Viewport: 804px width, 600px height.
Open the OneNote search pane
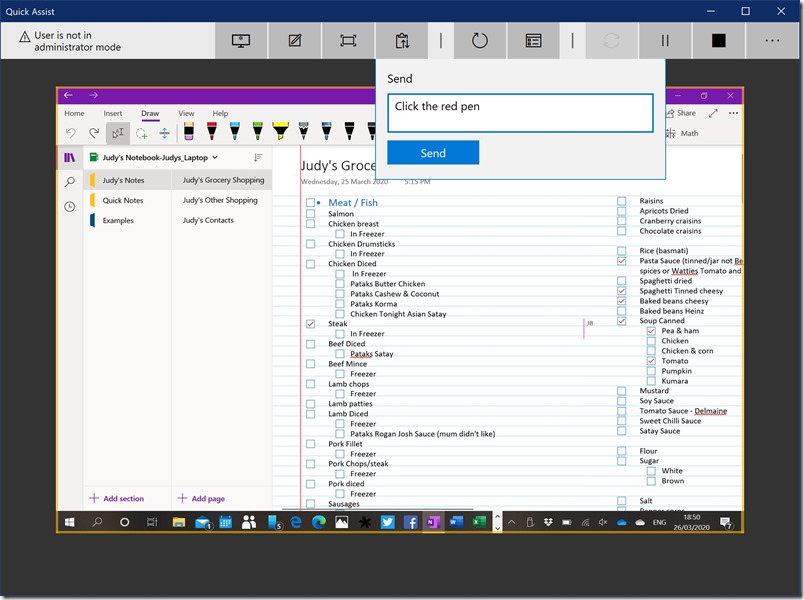[x=69, y=182]
